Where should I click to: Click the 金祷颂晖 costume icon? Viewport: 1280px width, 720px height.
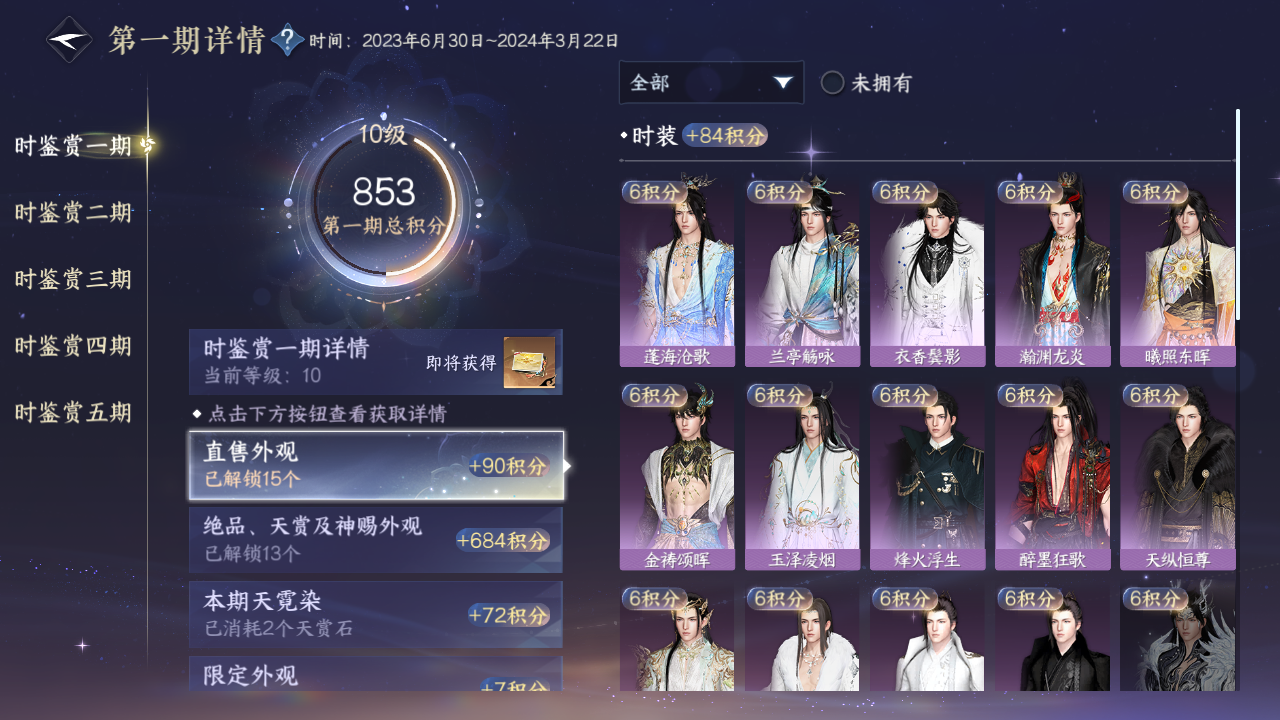click(677, 476)
